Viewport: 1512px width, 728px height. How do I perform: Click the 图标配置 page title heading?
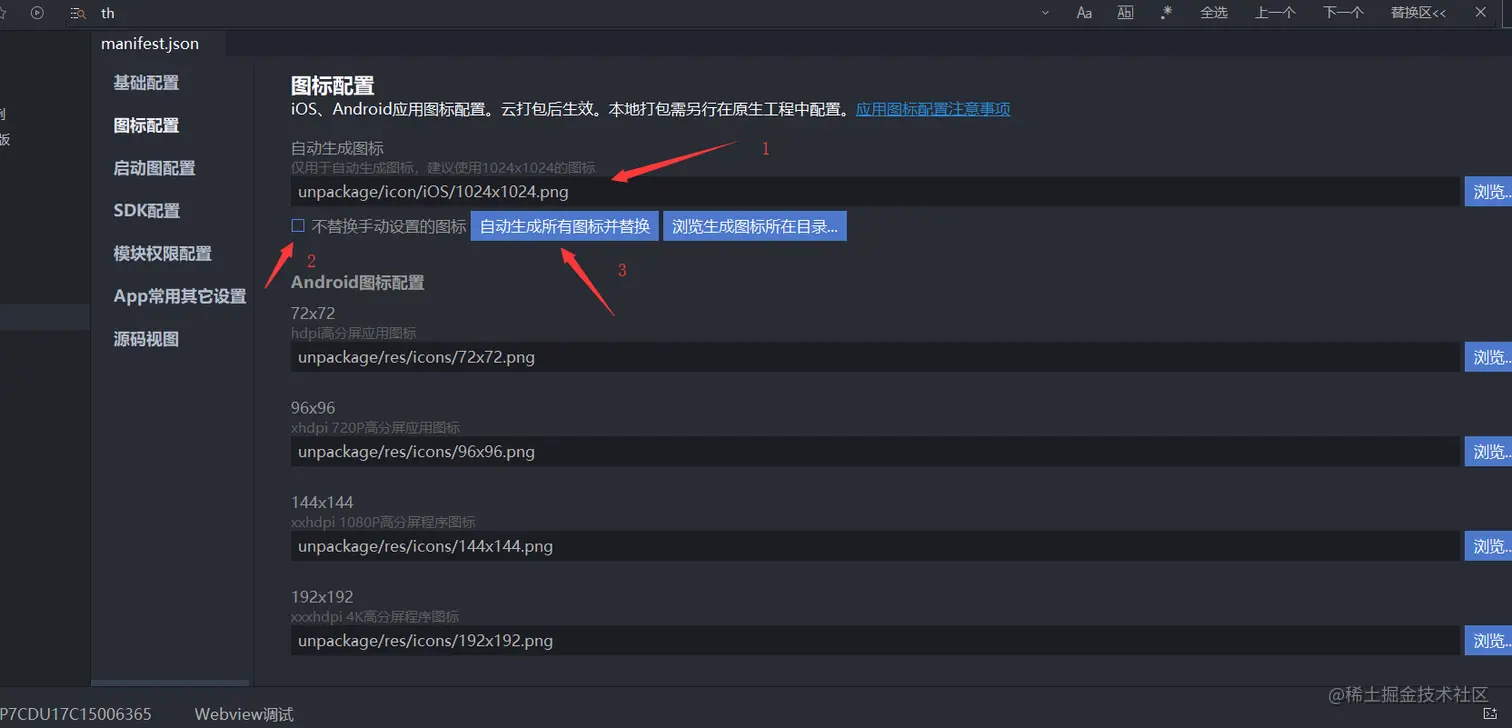tap(332, 86)
